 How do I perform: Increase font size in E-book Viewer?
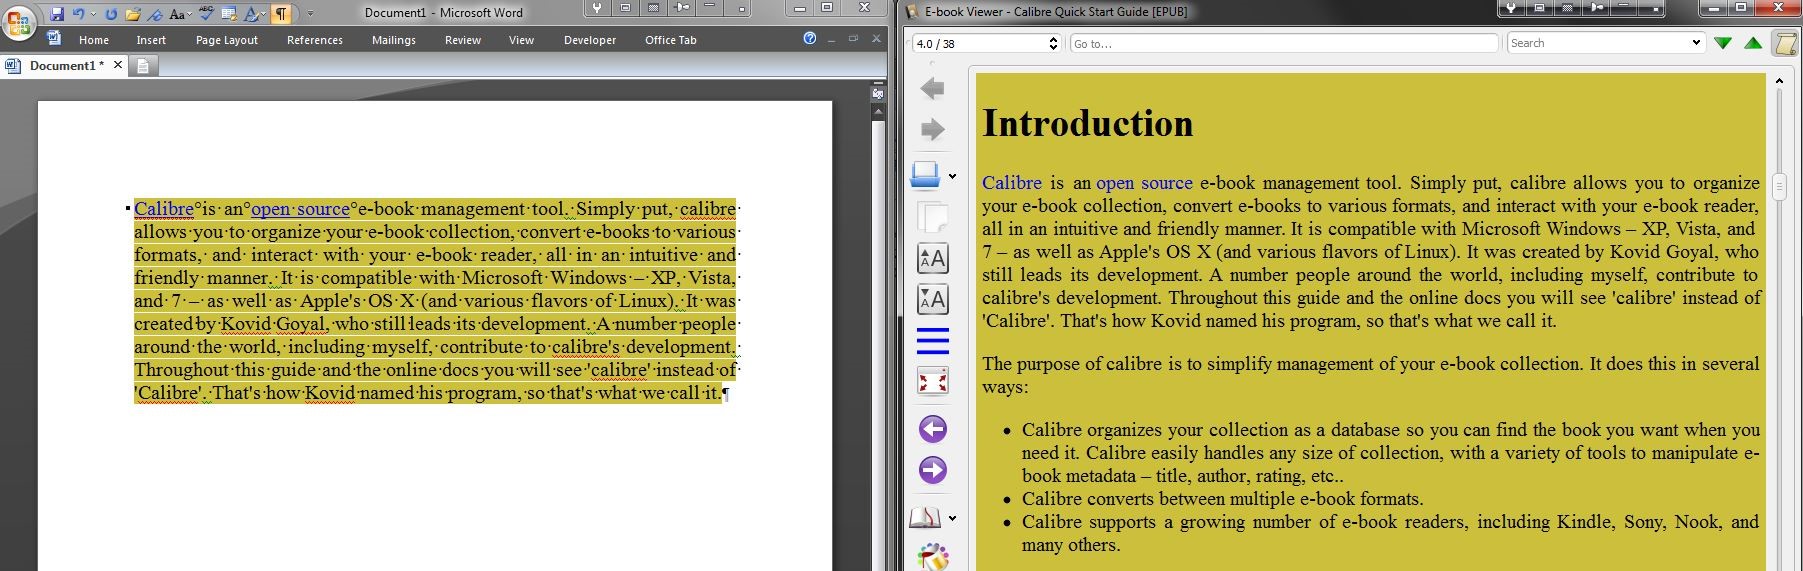(932, 259)
